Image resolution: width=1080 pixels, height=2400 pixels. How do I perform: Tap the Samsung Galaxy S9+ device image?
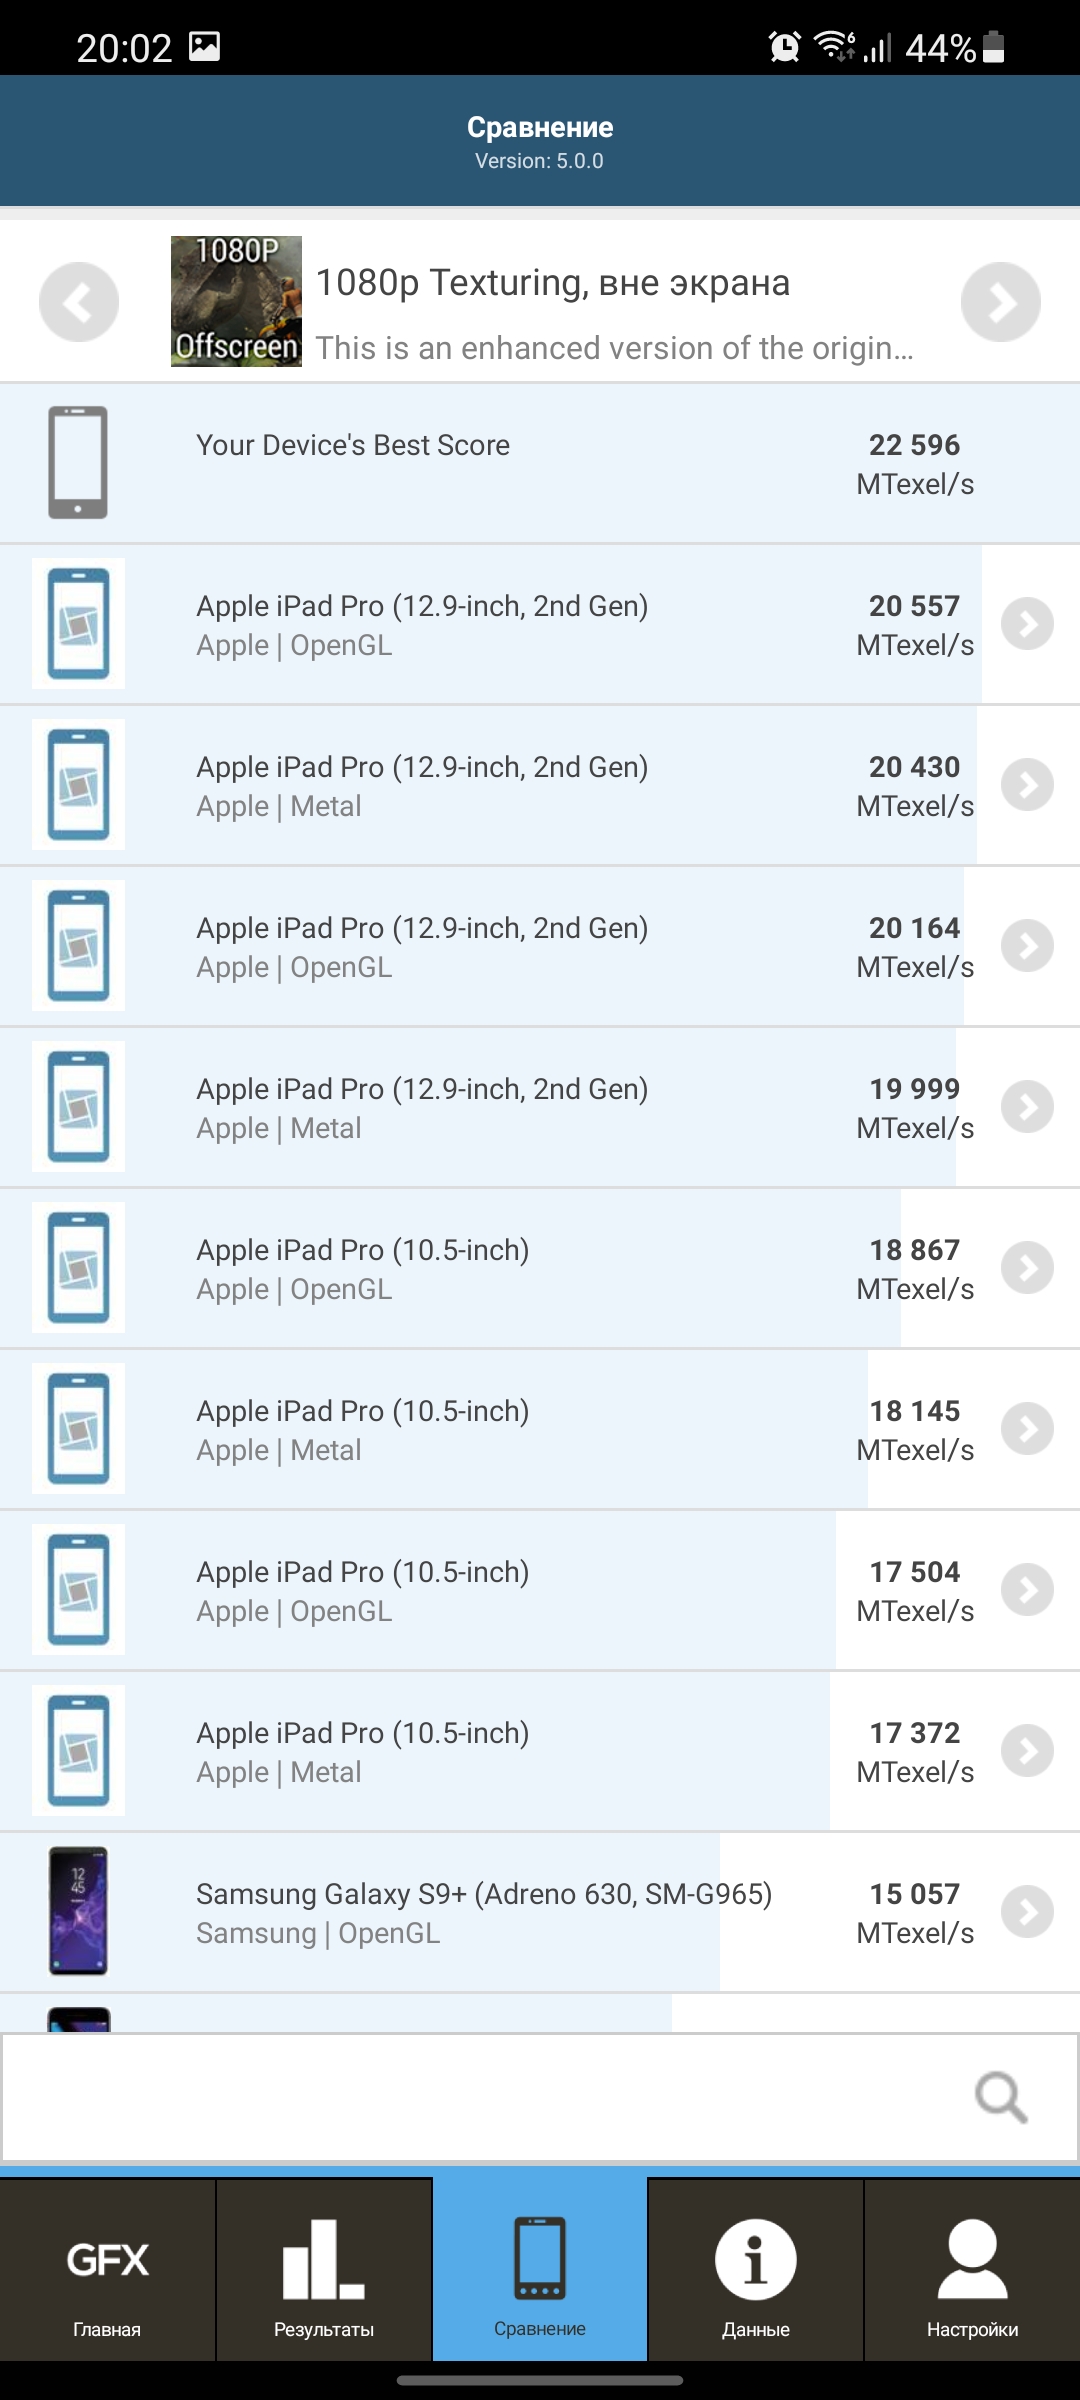tap(78, 1911)
